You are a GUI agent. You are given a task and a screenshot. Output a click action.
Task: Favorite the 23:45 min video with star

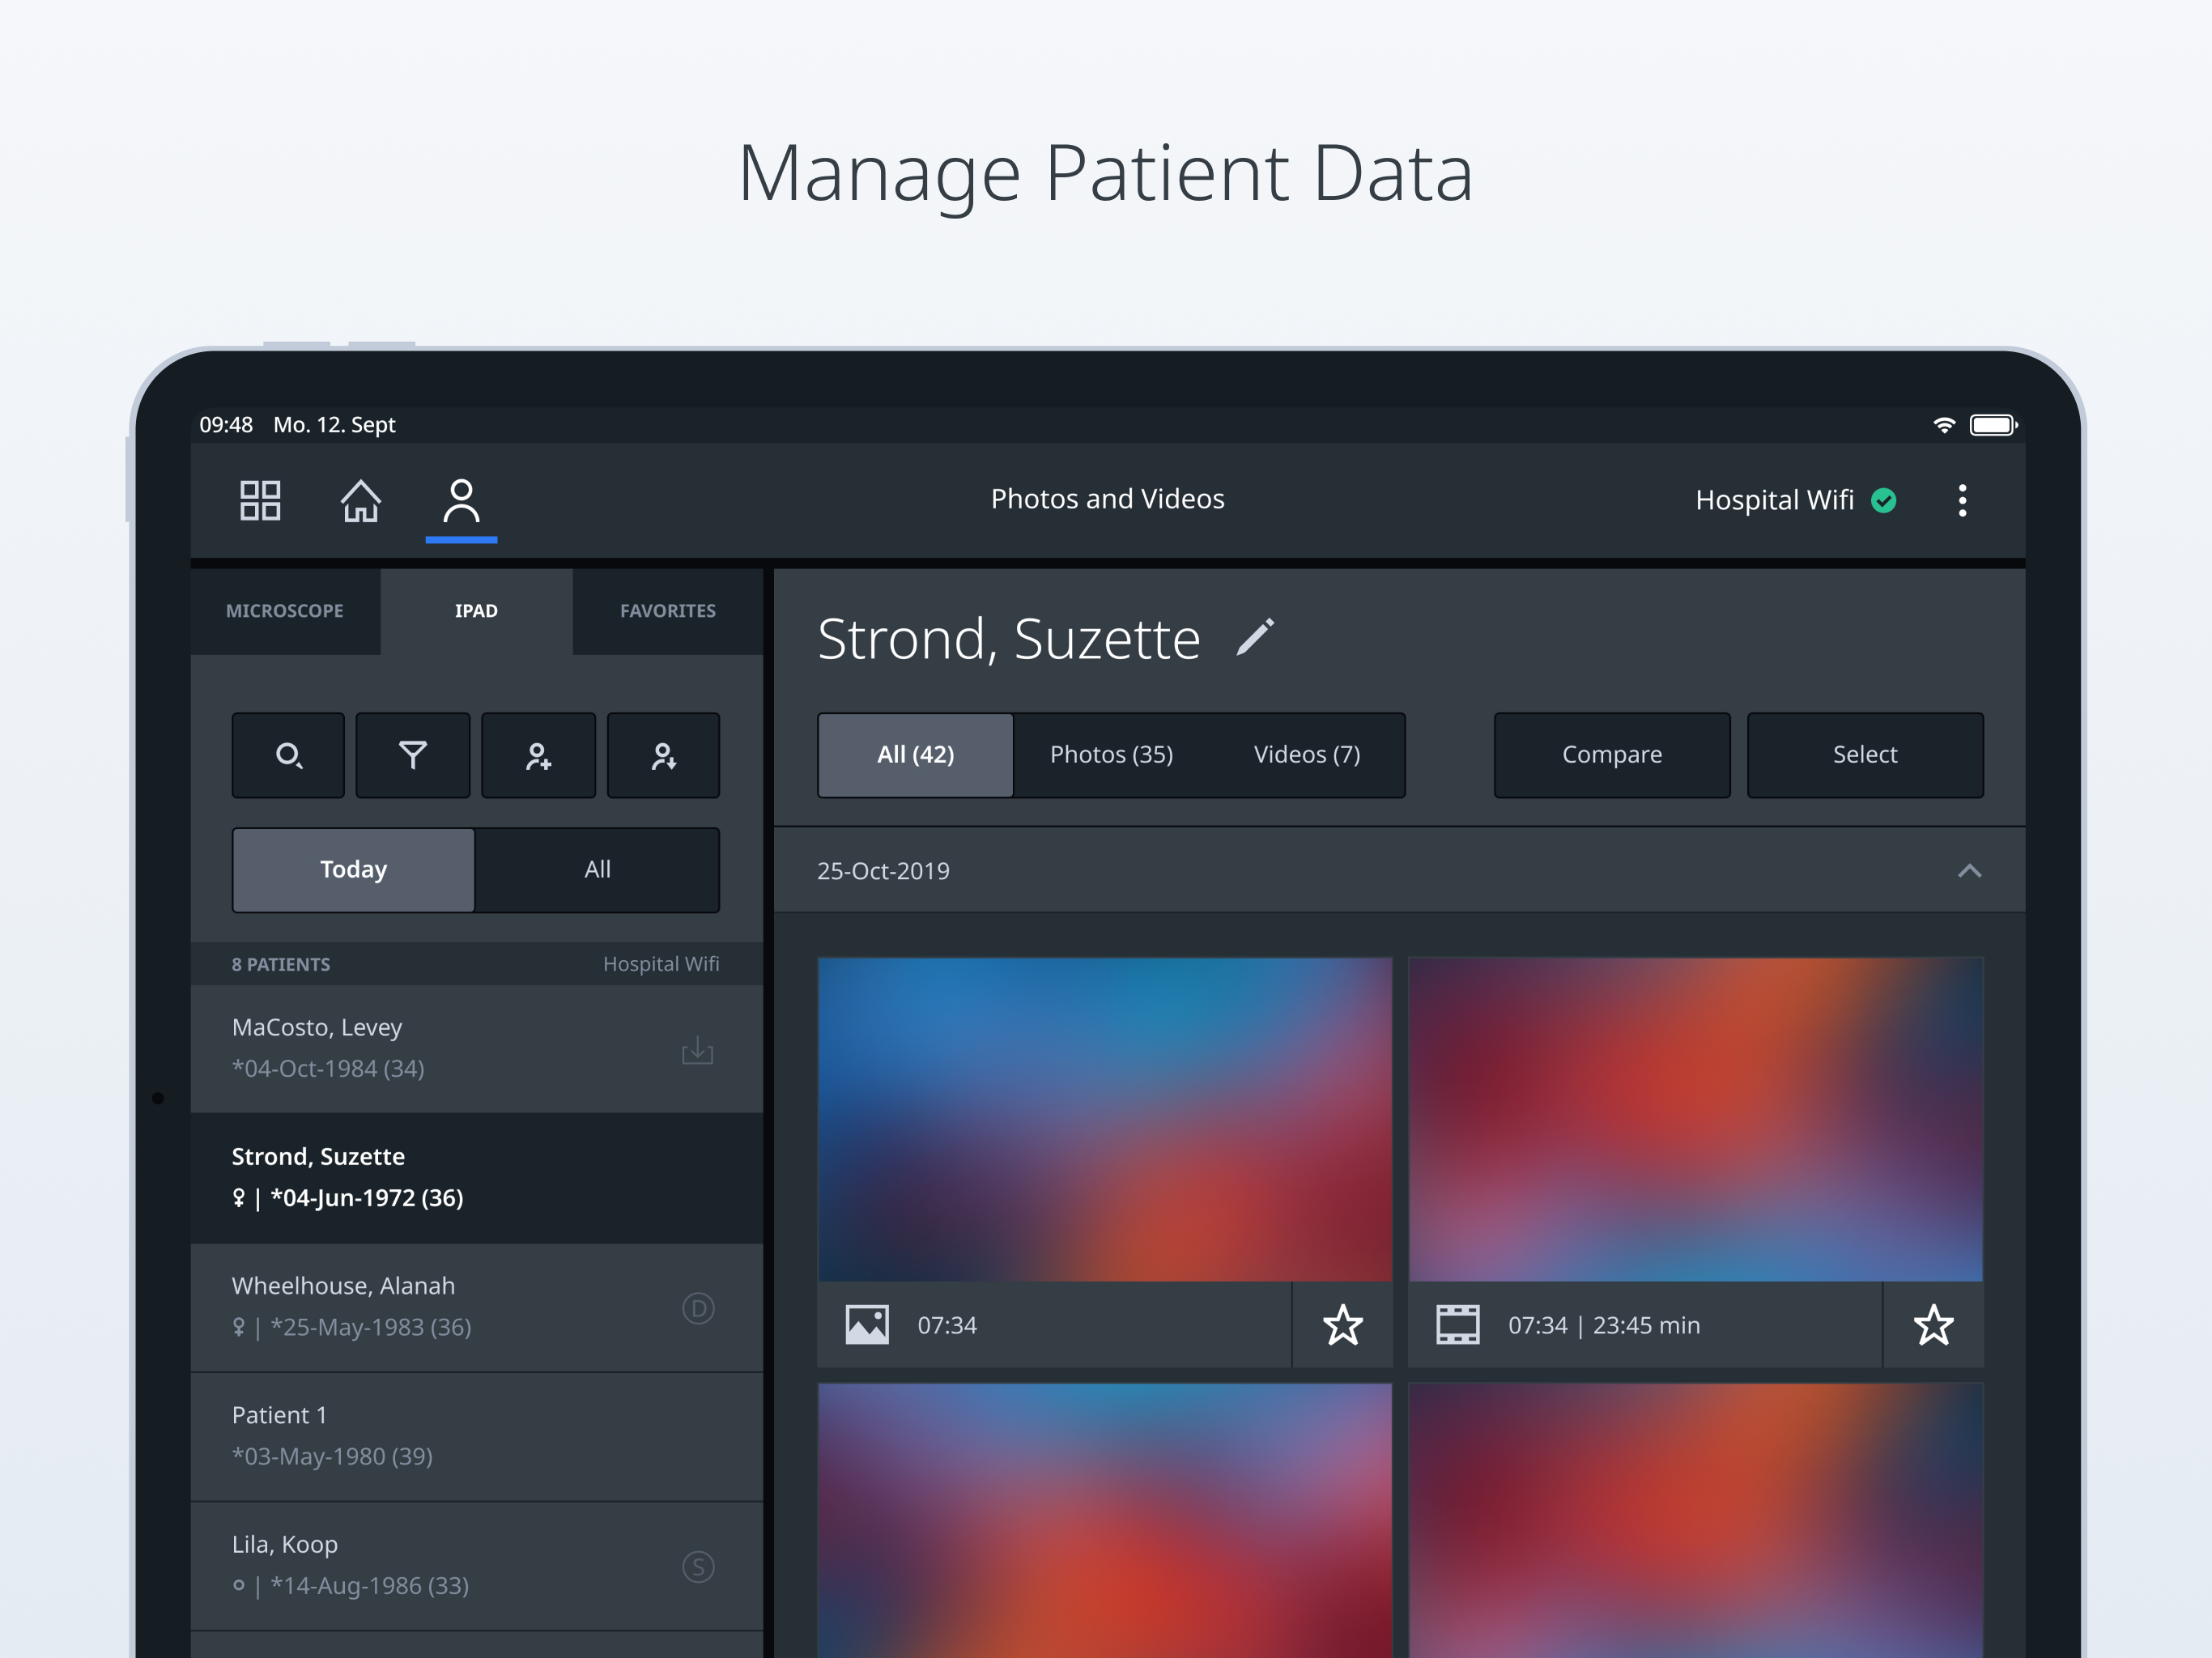tap(1934, 1325)
